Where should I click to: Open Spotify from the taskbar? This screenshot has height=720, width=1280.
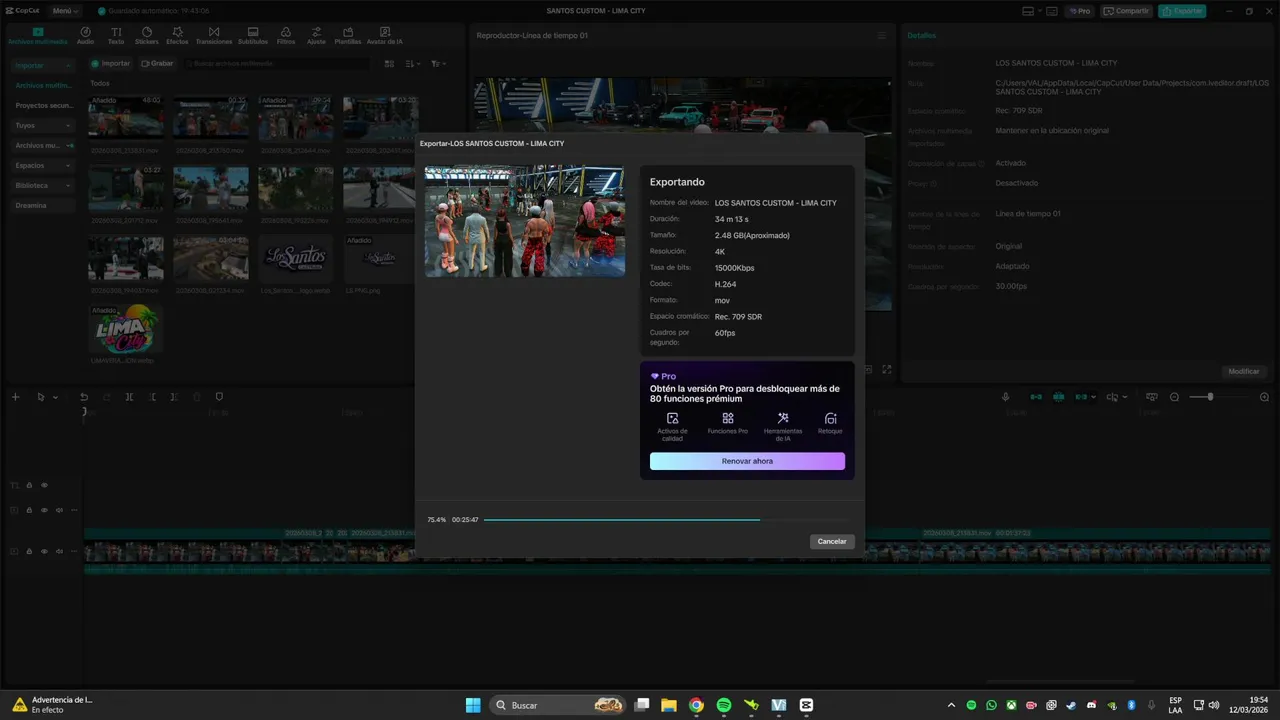pyautogui.click(x=724, y=705)
